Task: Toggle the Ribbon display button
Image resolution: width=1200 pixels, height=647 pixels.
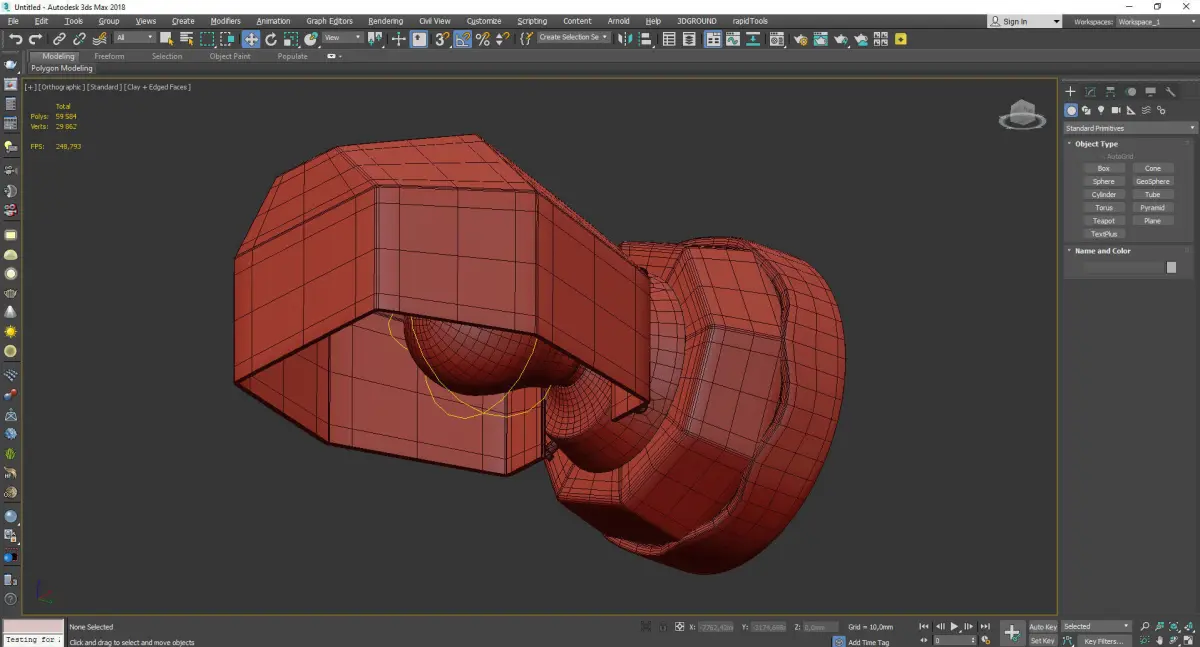Action: pos(712,39)
